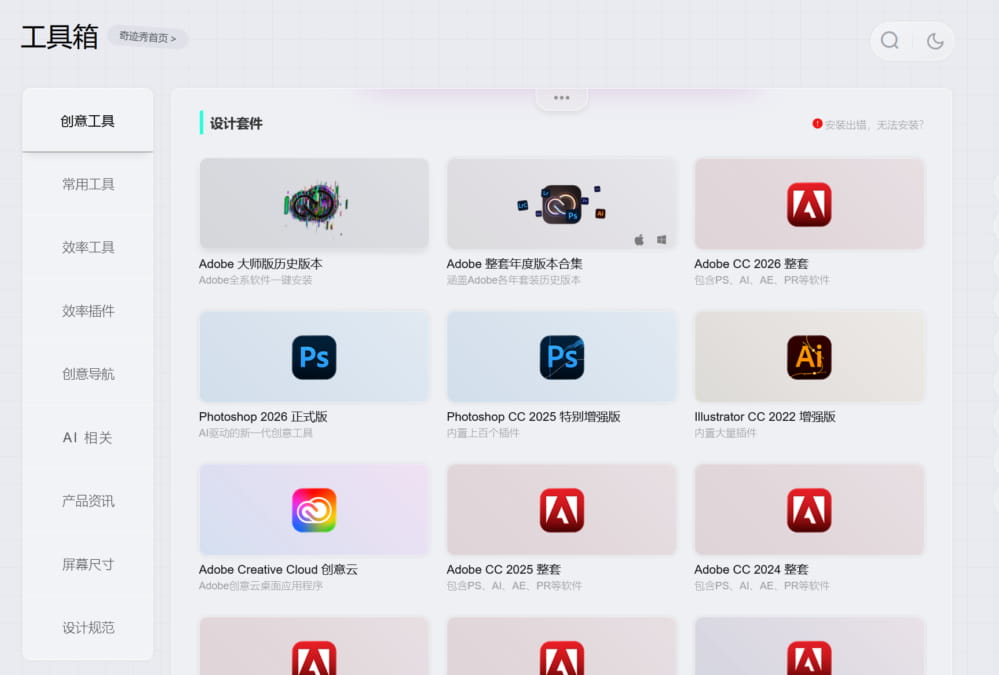This screenshot has width=999, height=675.
Task: Open the AI 相关 tab
Action: tap(88, 437)
